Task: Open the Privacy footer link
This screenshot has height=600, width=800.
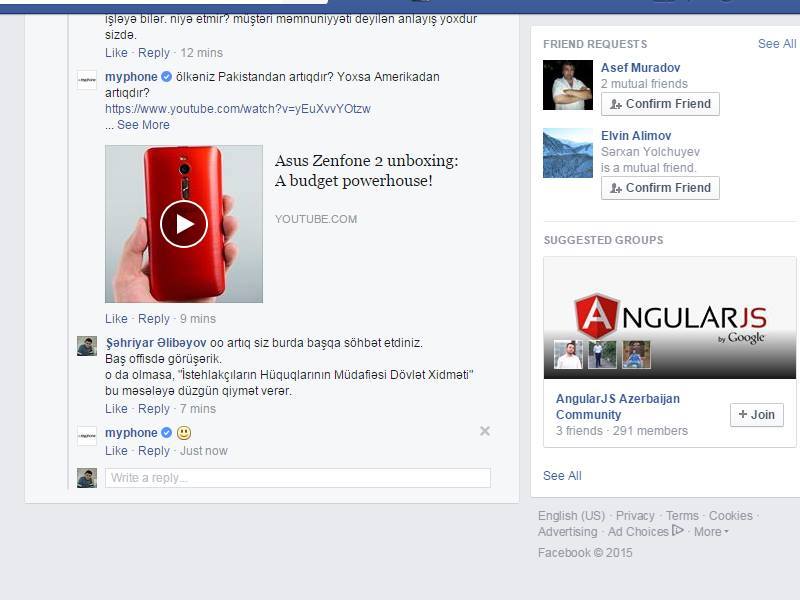Action: click(x=635, y=516)
